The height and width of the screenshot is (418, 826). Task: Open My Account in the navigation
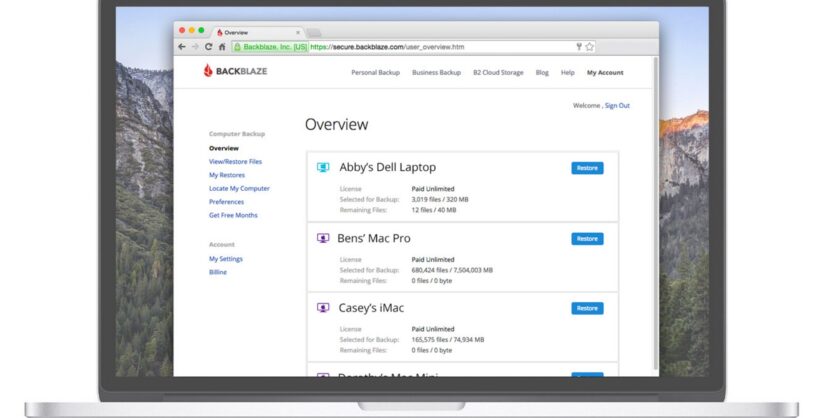[605, 73]
